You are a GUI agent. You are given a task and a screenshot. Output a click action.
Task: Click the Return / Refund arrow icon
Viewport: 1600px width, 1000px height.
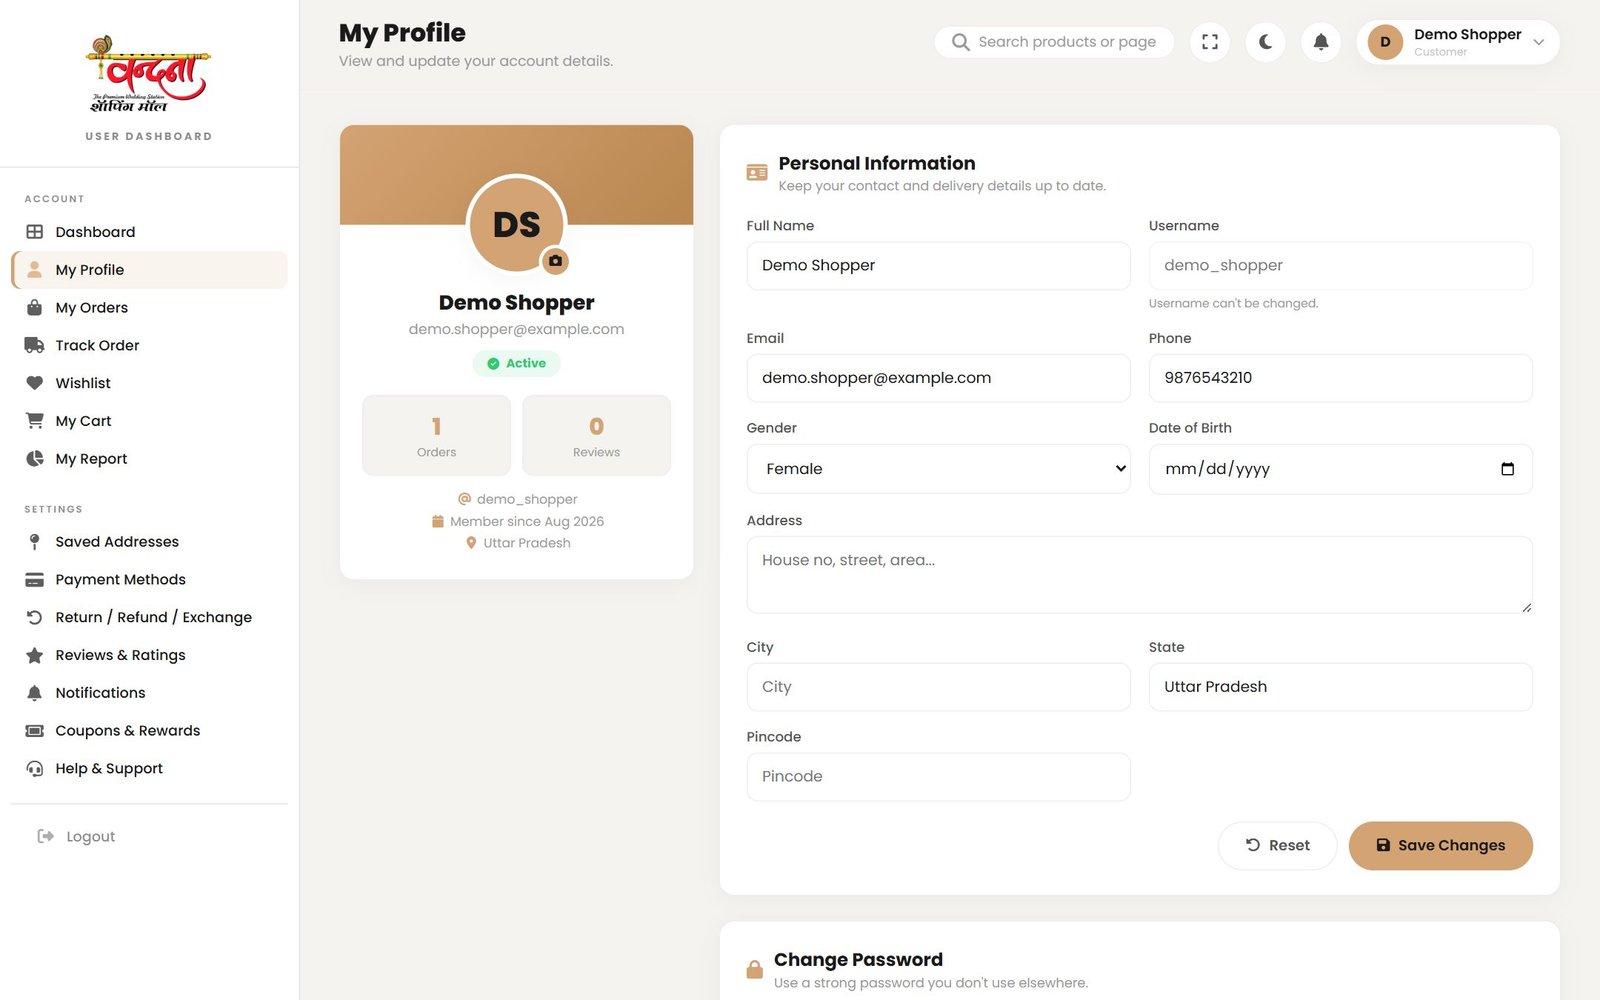click(34, 617)
